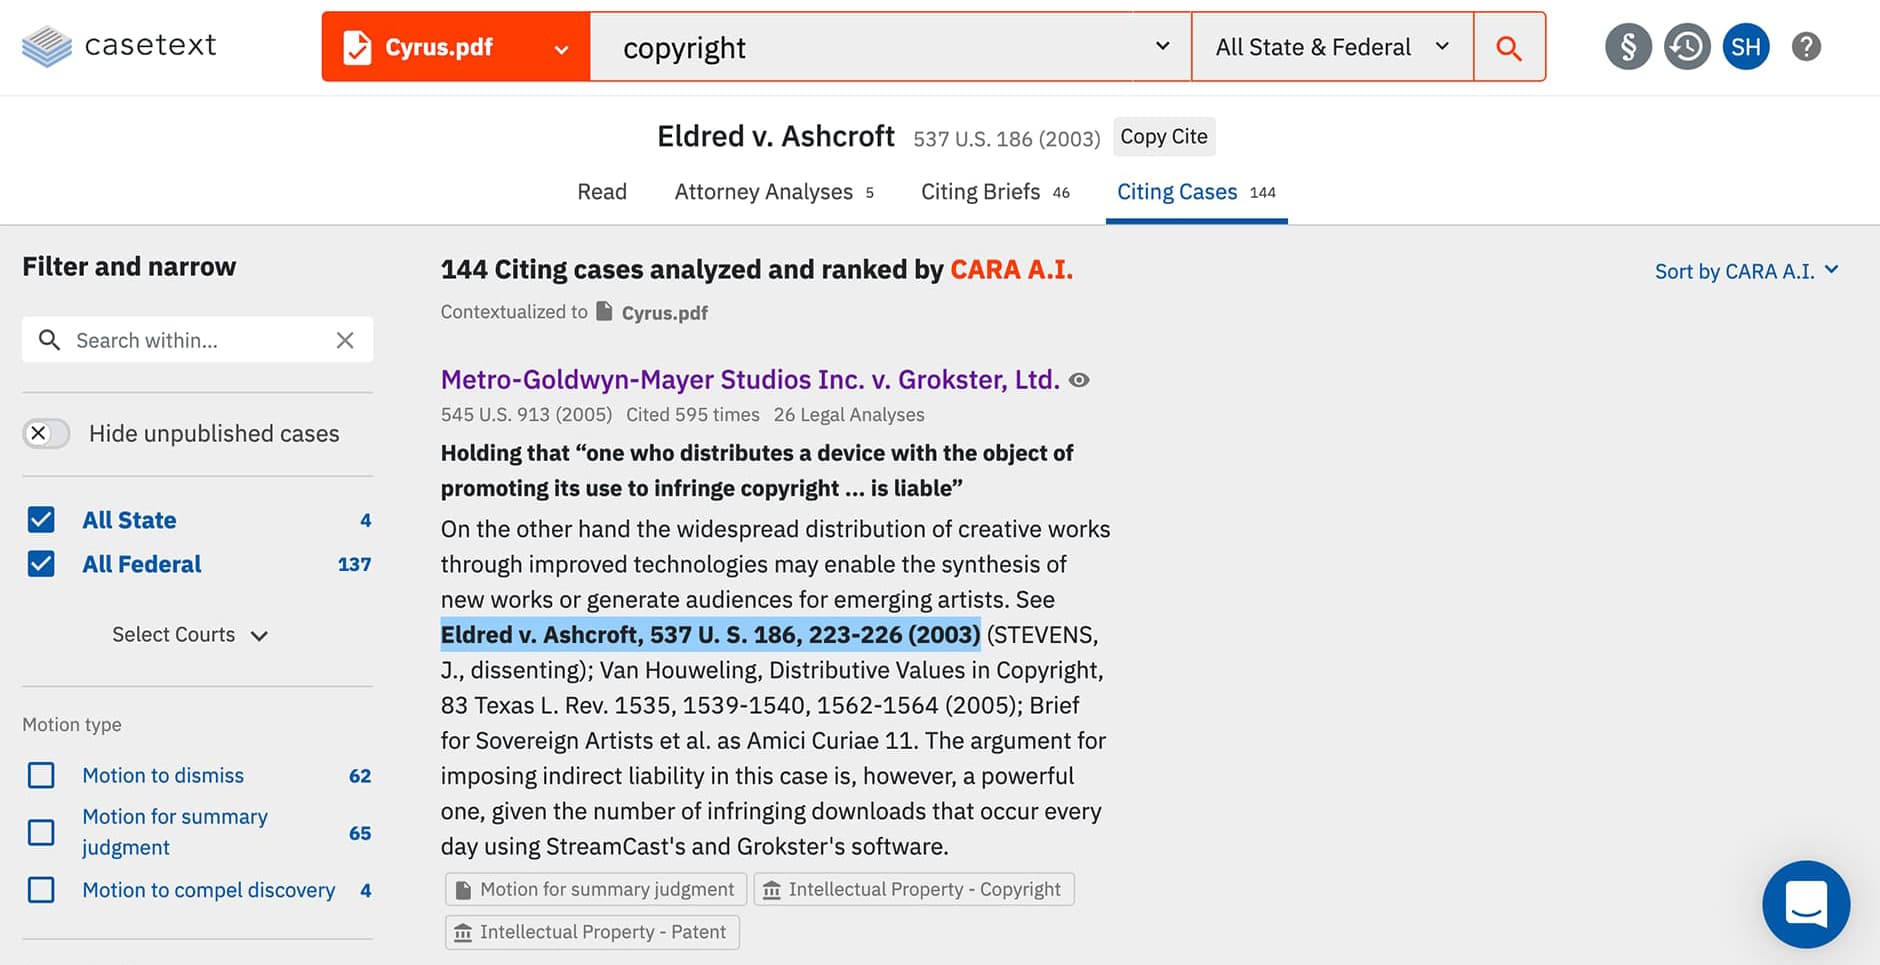1880x965 pixels.
Task: Click the Motion to dismiss link
Action: (163, 775)
